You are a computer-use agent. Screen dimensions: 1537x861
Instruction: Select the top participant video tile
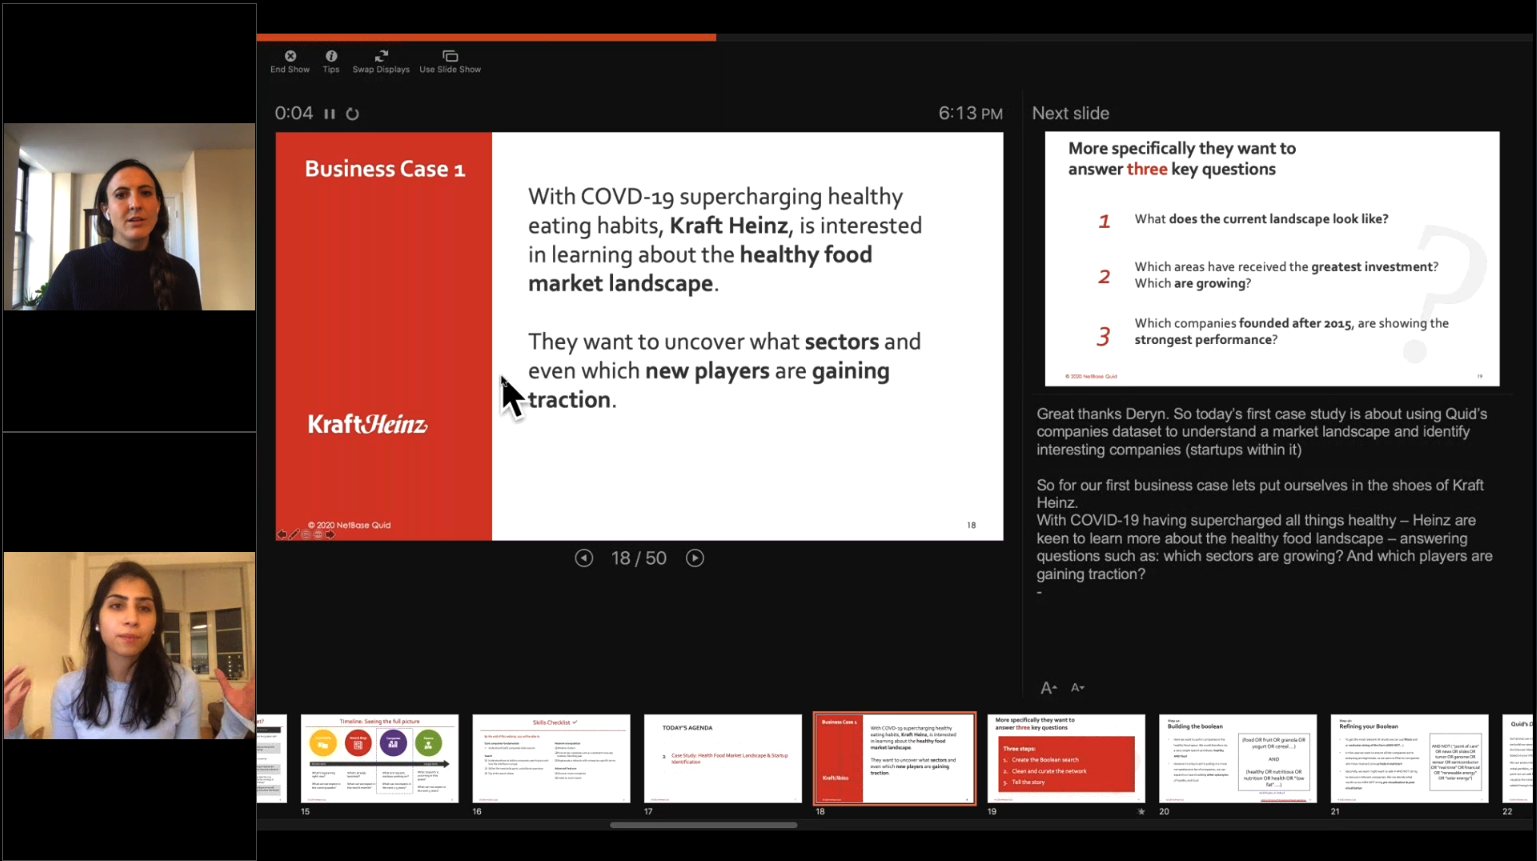129,217
